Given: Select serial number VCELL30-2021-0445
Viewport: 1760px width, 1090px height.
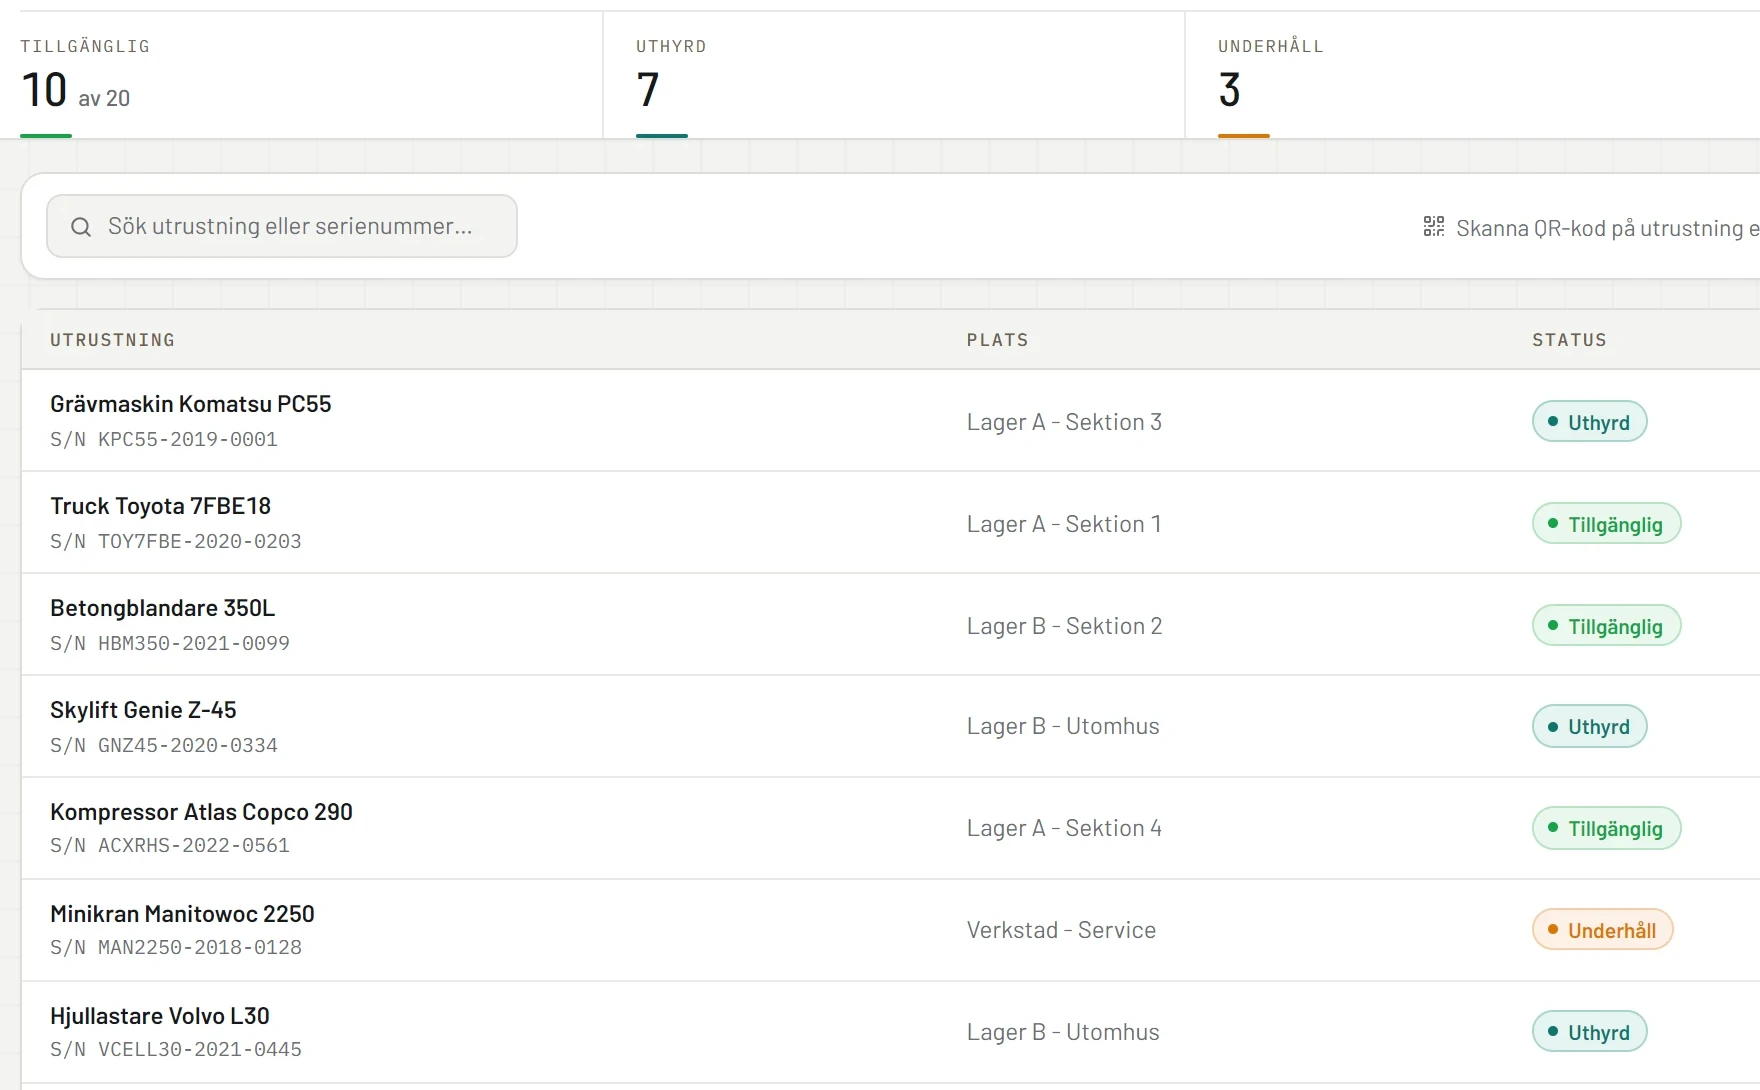Looking at the screenshot, I should pyautogui.click(x=200, y=1049).
